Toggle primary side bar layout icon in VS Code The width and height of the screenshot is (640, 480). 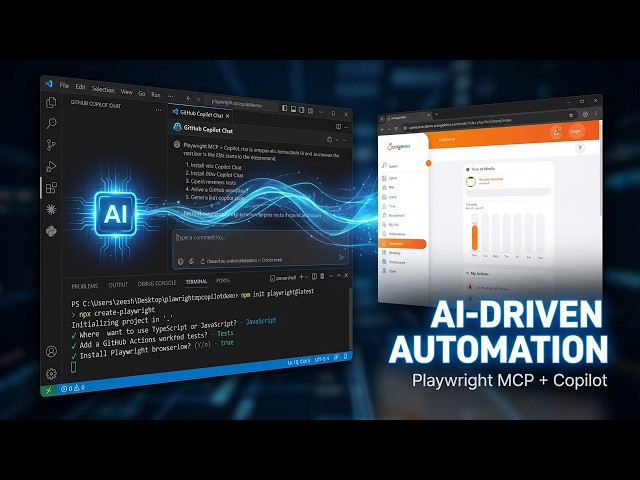tap(284, 108)
